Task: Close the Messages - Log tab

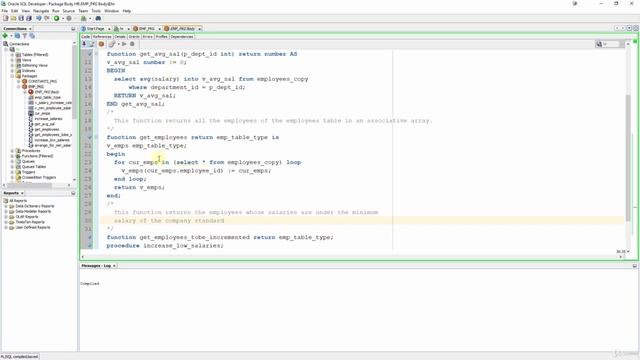Action: (114, 266)
